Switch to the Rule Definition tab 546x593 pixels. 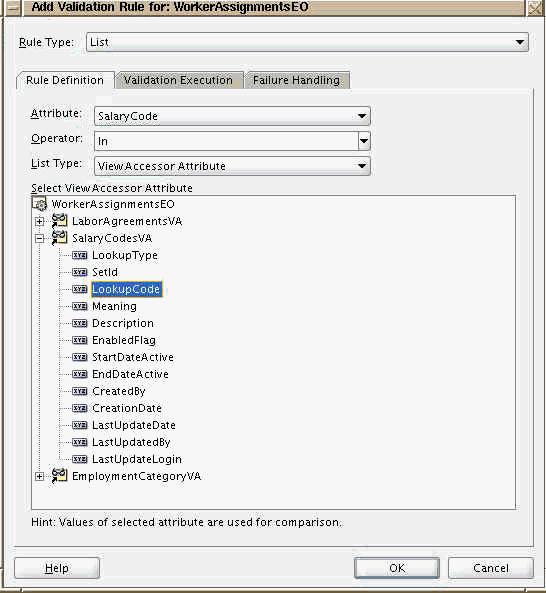(x=65, y=80)
